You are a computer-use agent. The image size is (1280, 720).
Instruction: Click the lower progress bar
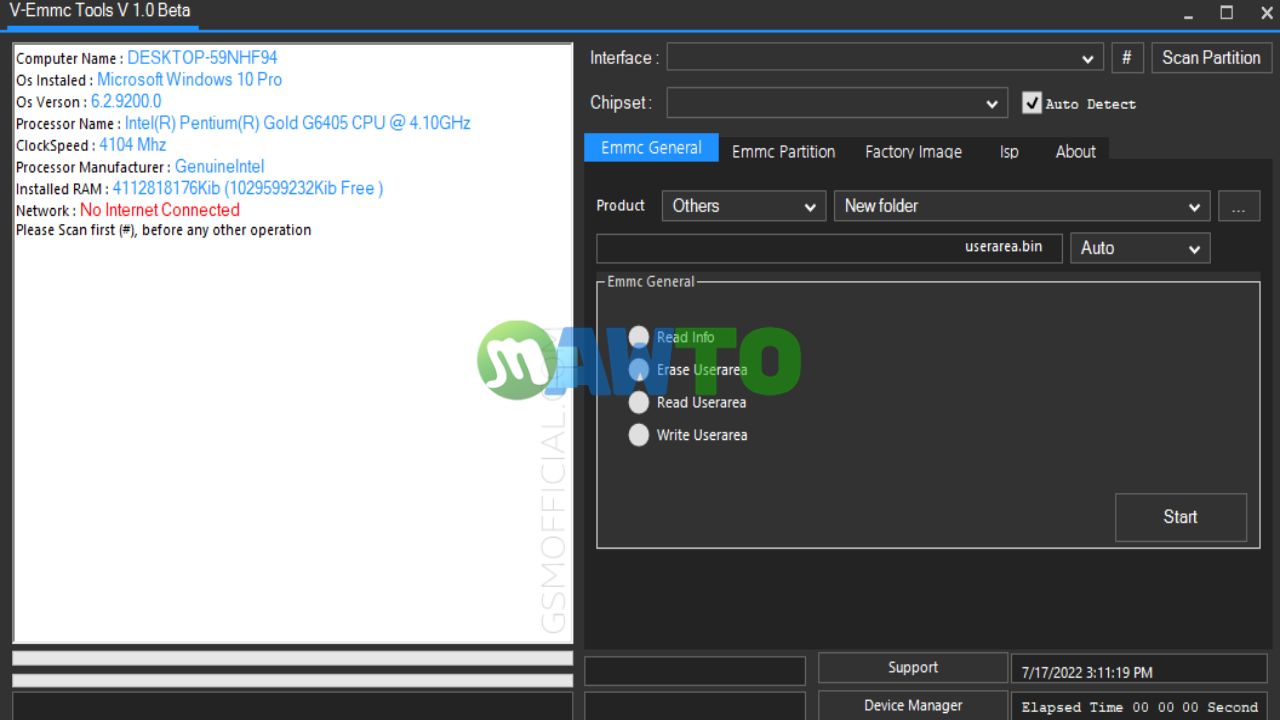pos(292,680)
